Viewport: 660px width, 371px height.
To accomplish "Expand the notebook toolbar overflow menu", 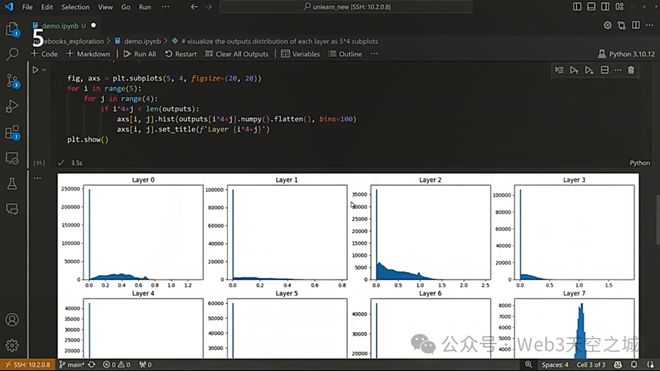I will (374, 54).
